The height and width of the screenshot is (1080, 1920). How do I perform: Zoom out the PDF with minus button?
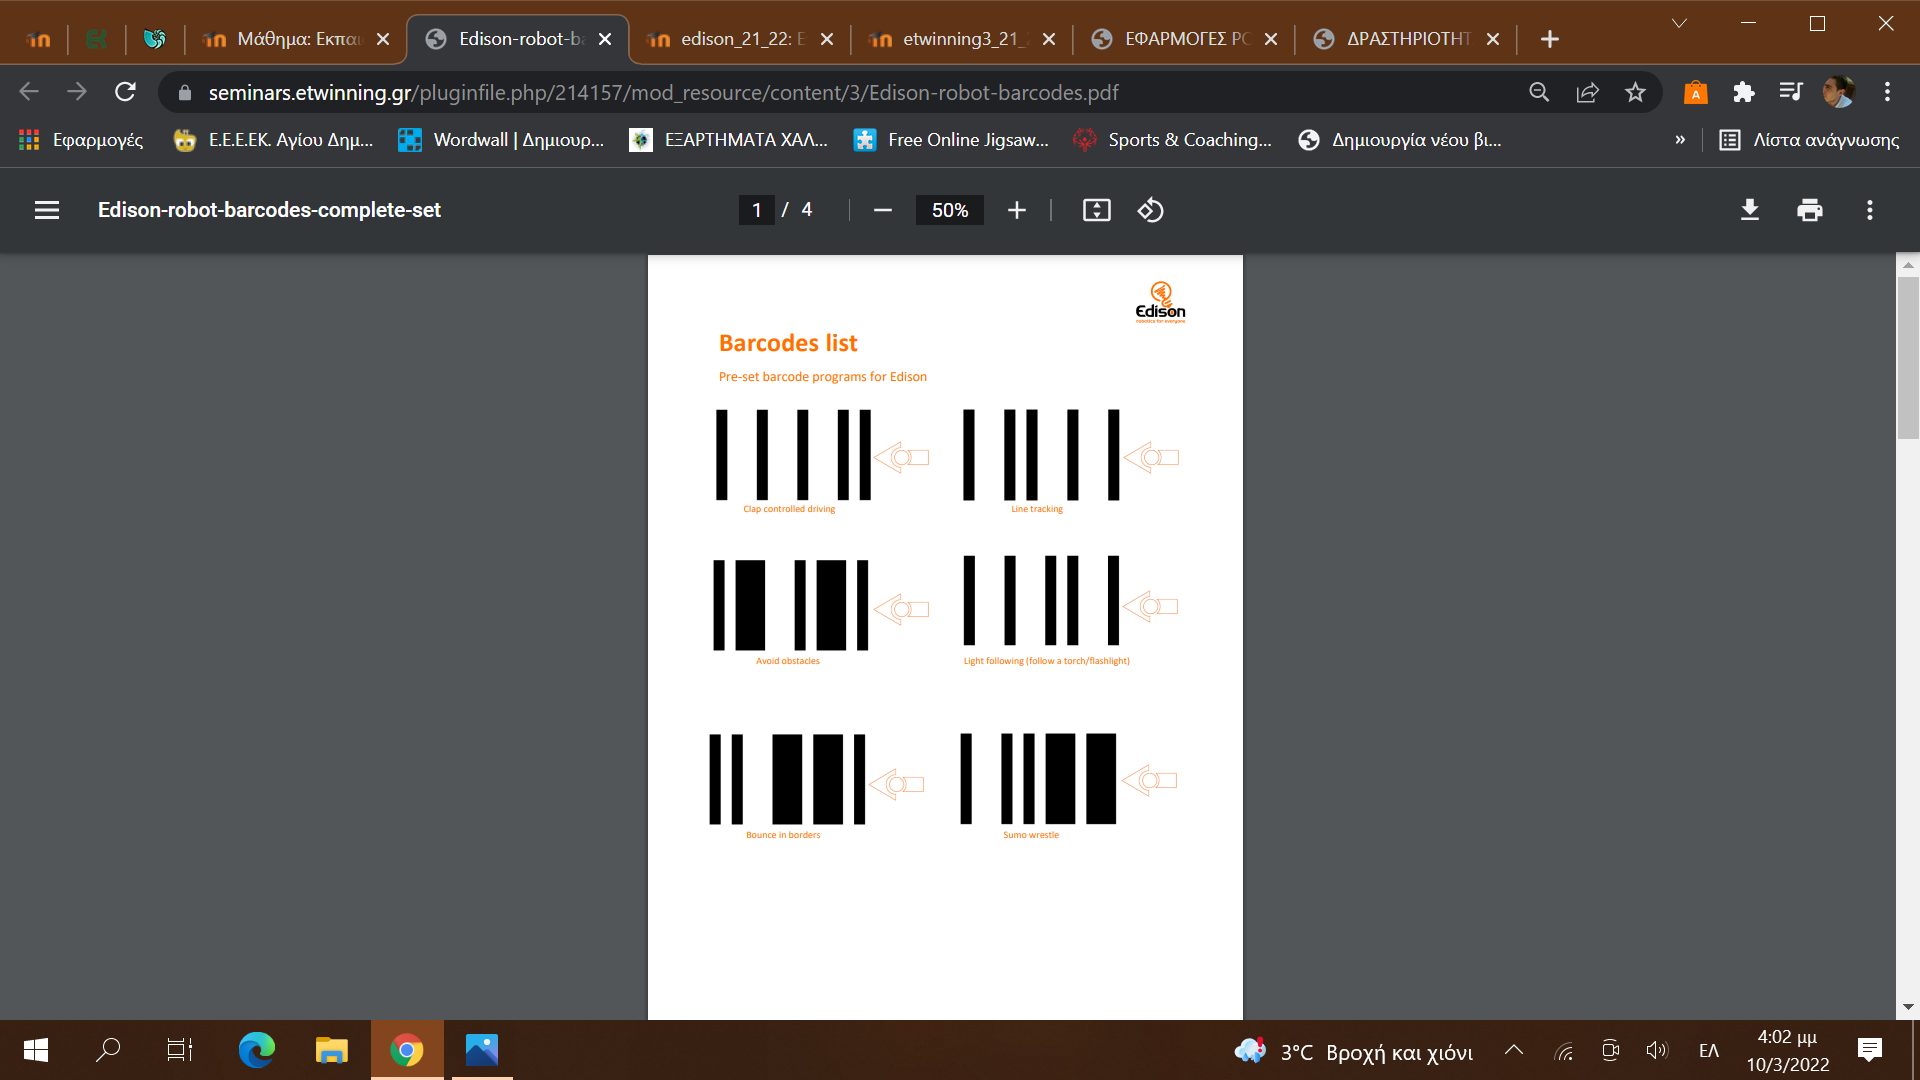pyautogui.click(x=882, y=210)
